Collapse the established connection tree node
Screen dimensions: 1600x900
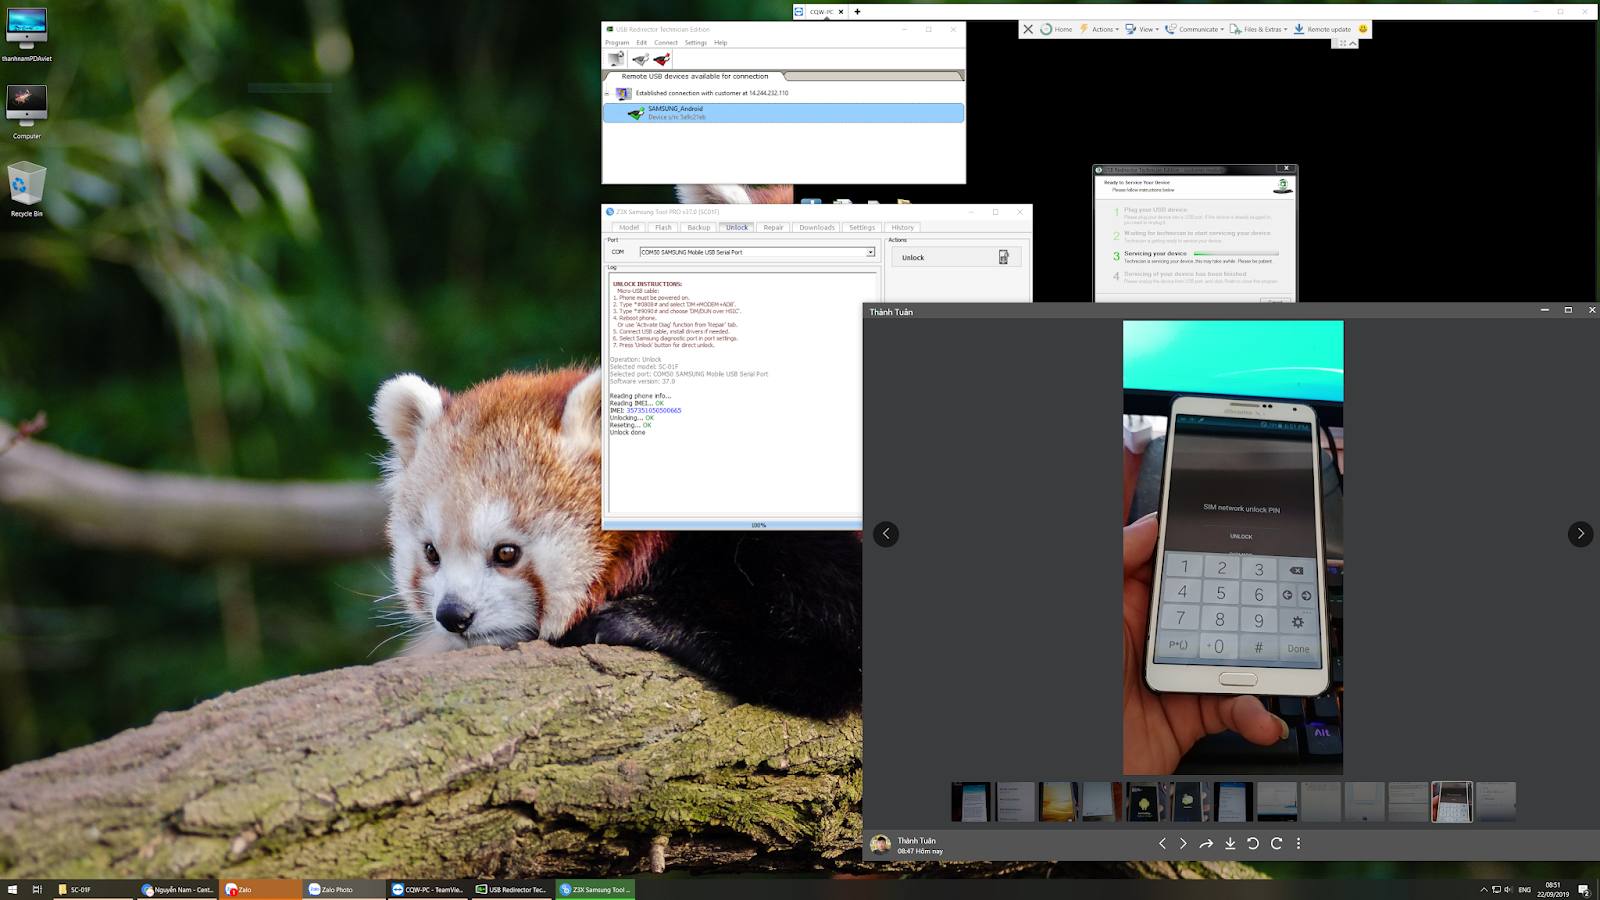607,93
